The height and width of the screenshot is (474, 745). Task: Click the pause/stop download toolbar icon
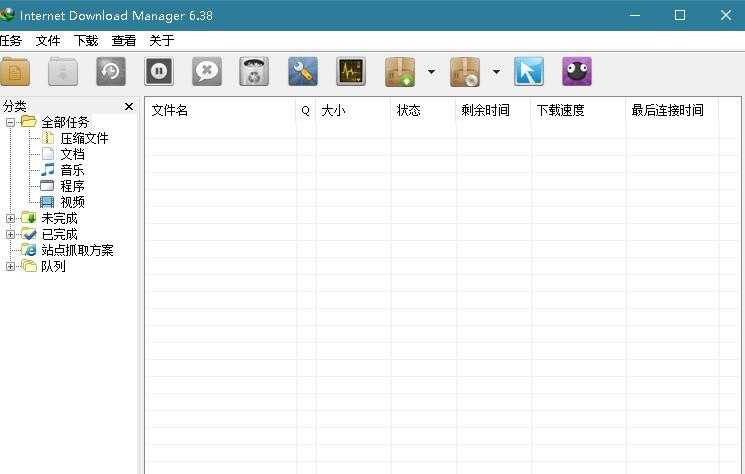pos(159,72)
